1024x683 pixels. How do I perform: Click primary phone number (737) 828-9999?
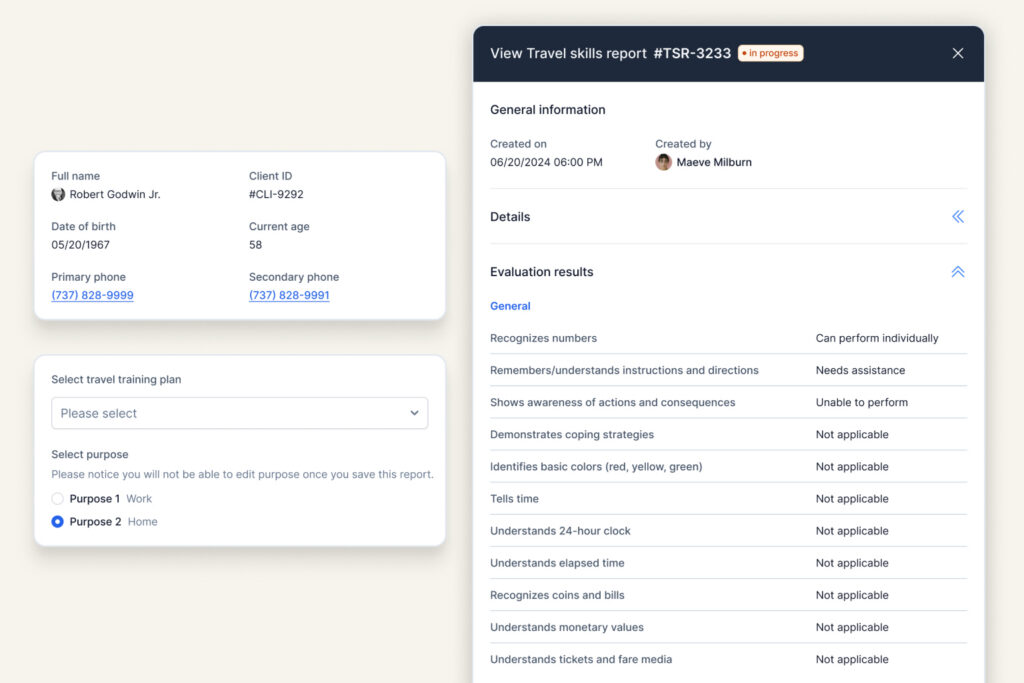point(92,296)
